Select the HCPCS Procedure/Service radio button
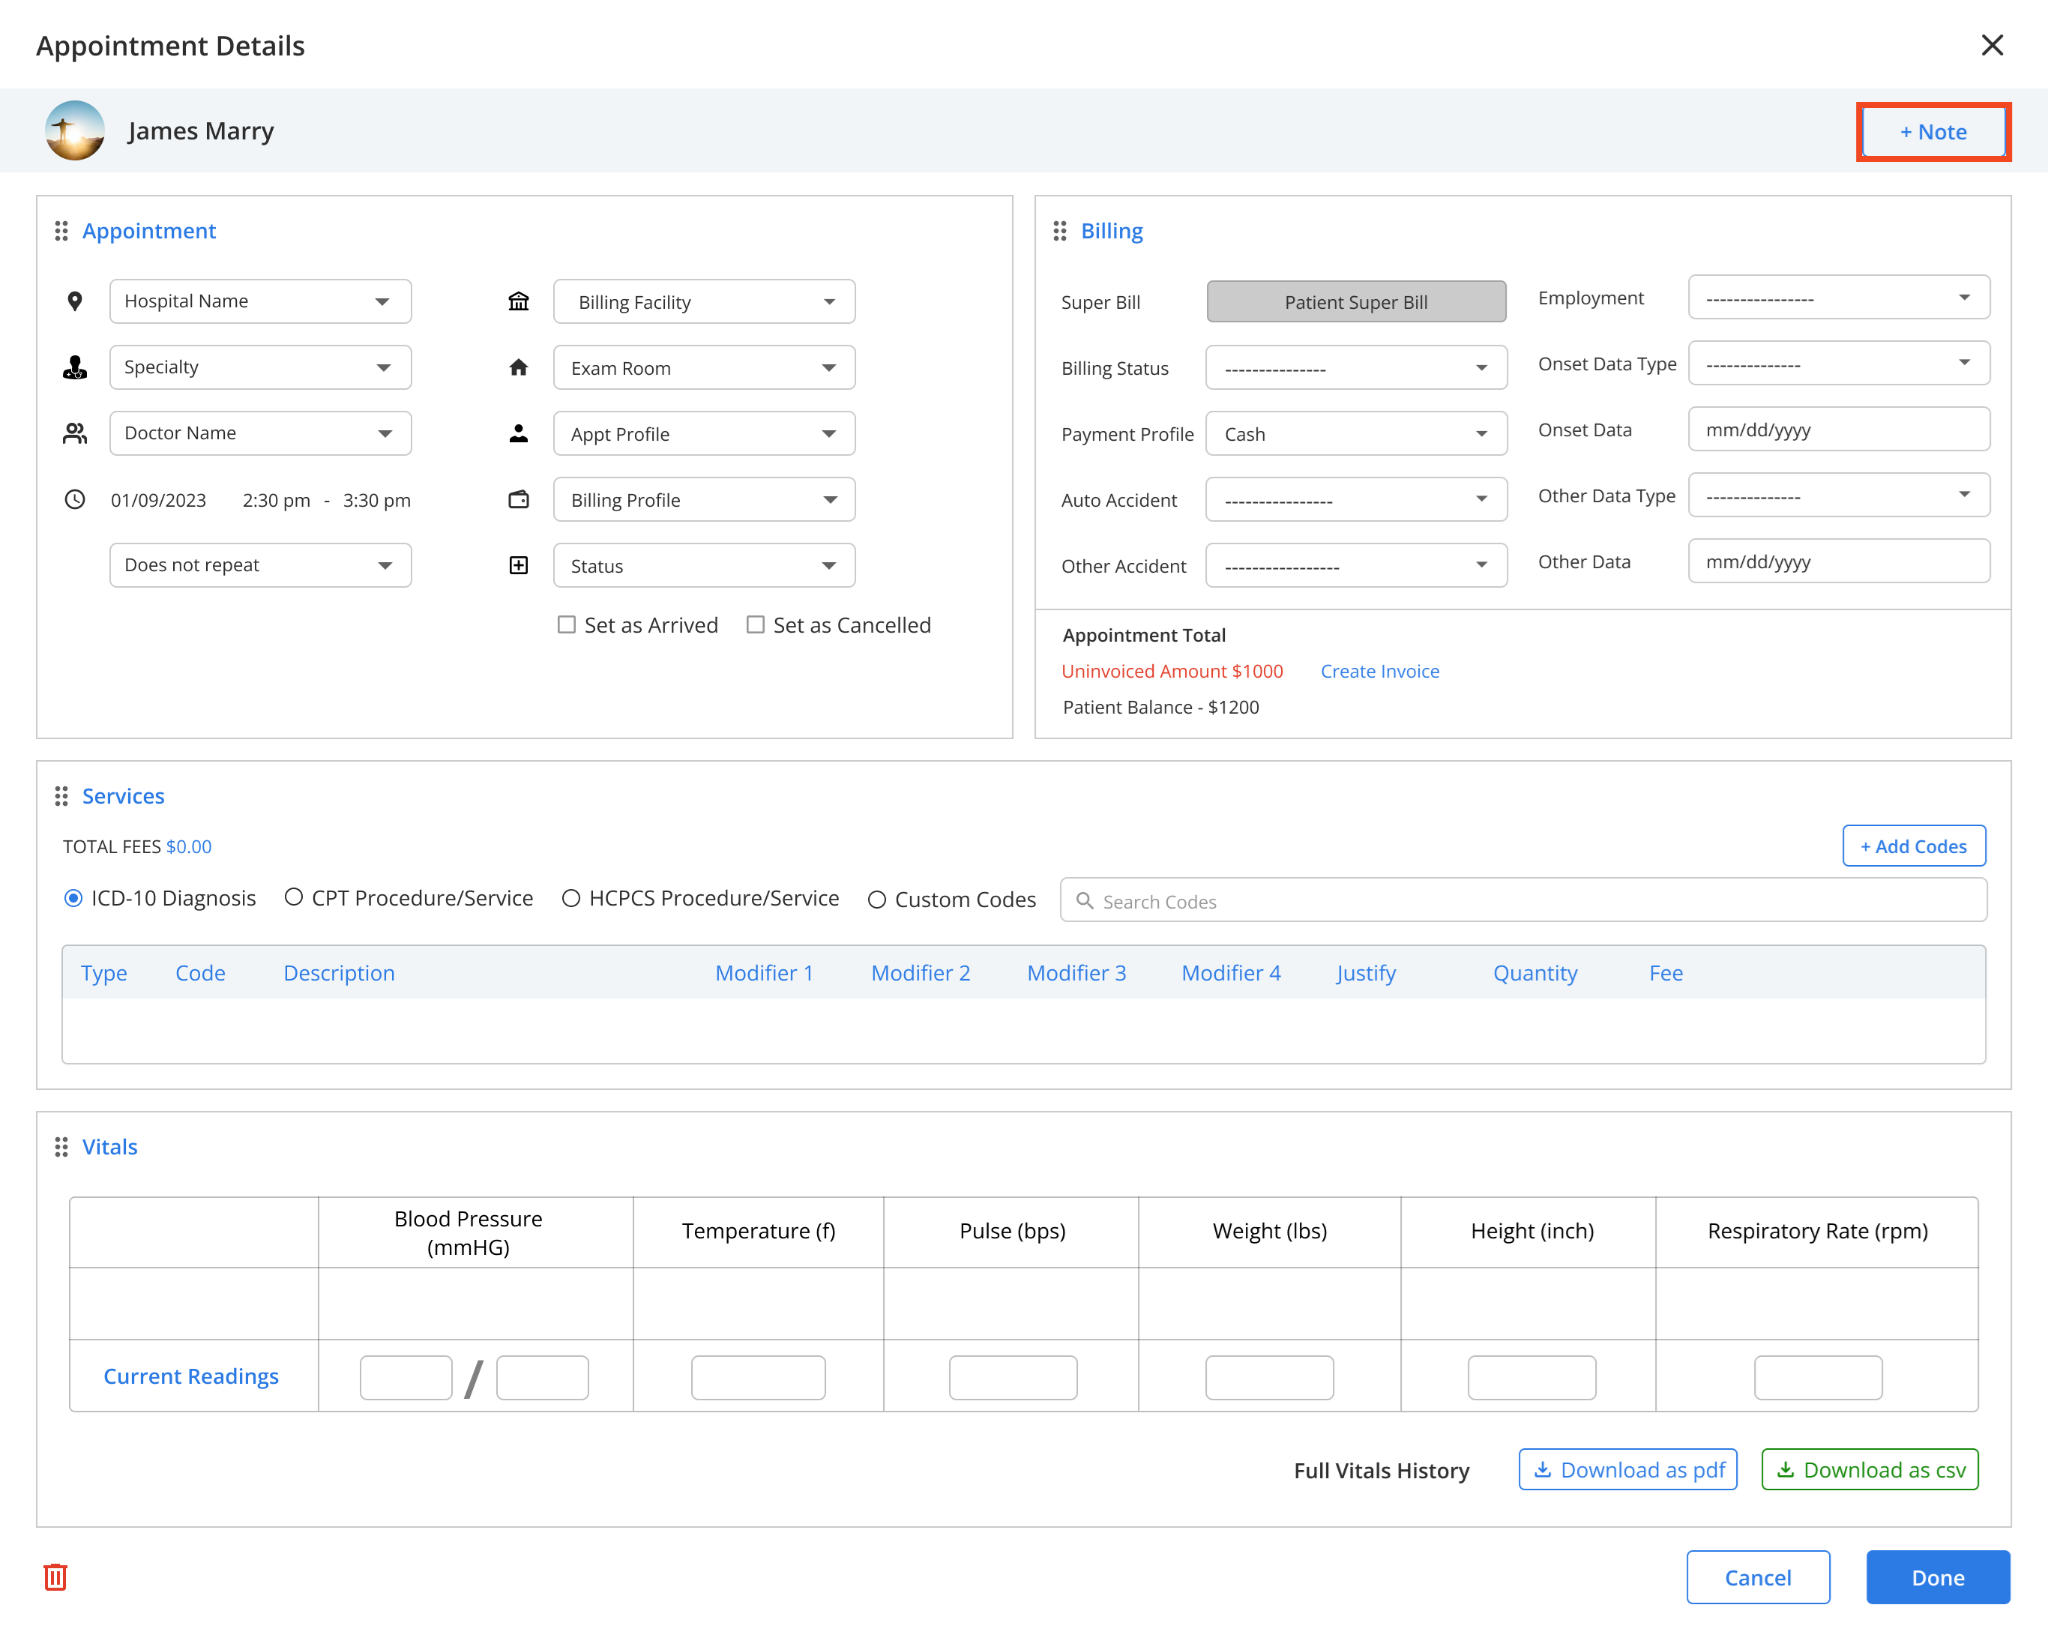Image resolution: width=2048 pixels, height=1631 pixels. (x=571, y=898)
